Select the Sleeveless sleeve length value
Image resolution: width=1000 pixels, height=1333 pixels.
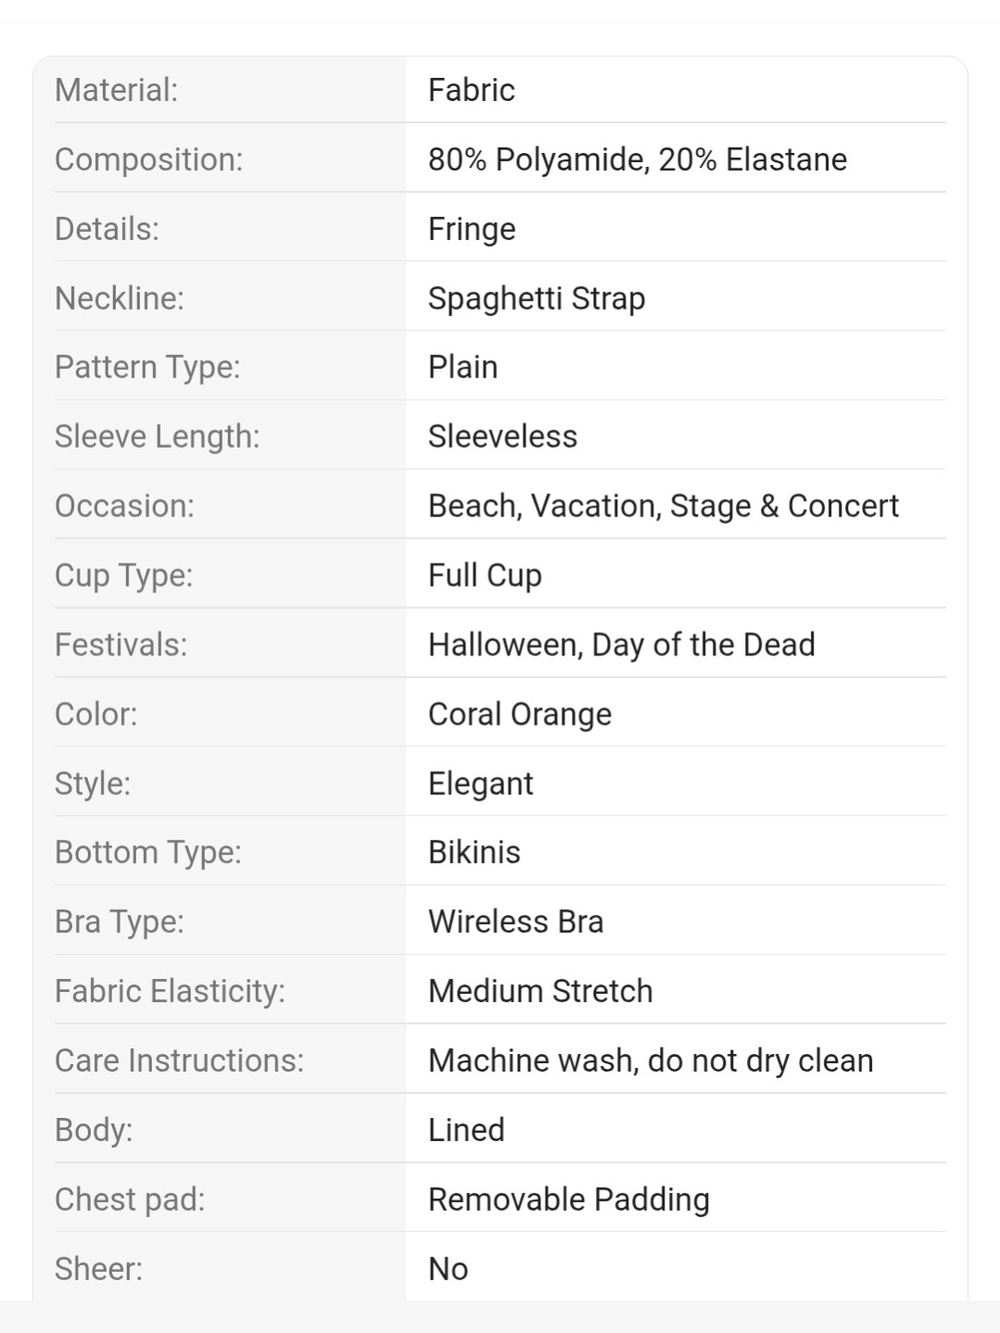coord(502,436)
